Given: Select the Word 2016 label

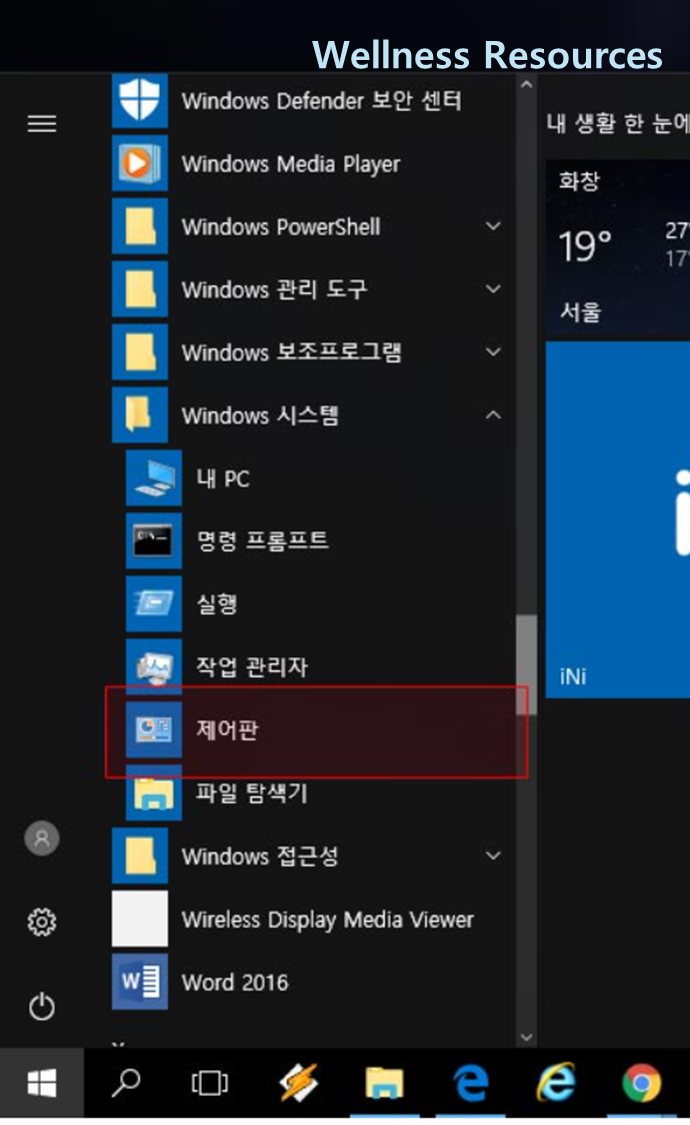Looking at the screenshot, I should [x=235, y=982].
